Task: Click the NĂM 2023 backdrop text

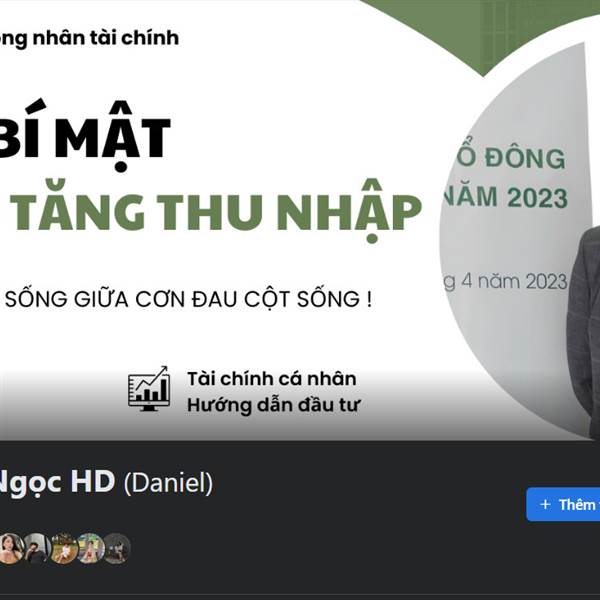Action: pyautogui.click(x=504, y=197)
